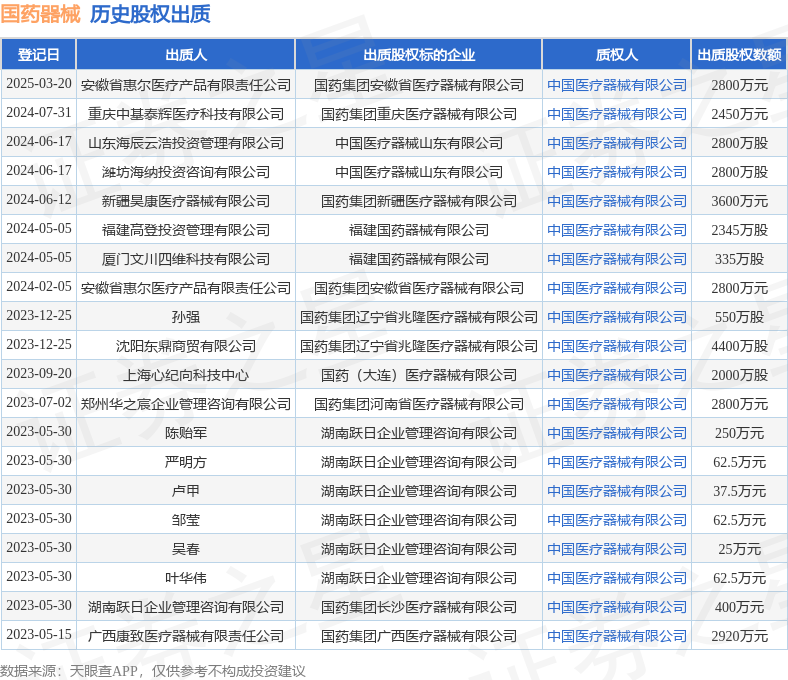Select the date cell 2024-02-05
The width and height of the screenshot is (788, 680).
click(39, 286)
